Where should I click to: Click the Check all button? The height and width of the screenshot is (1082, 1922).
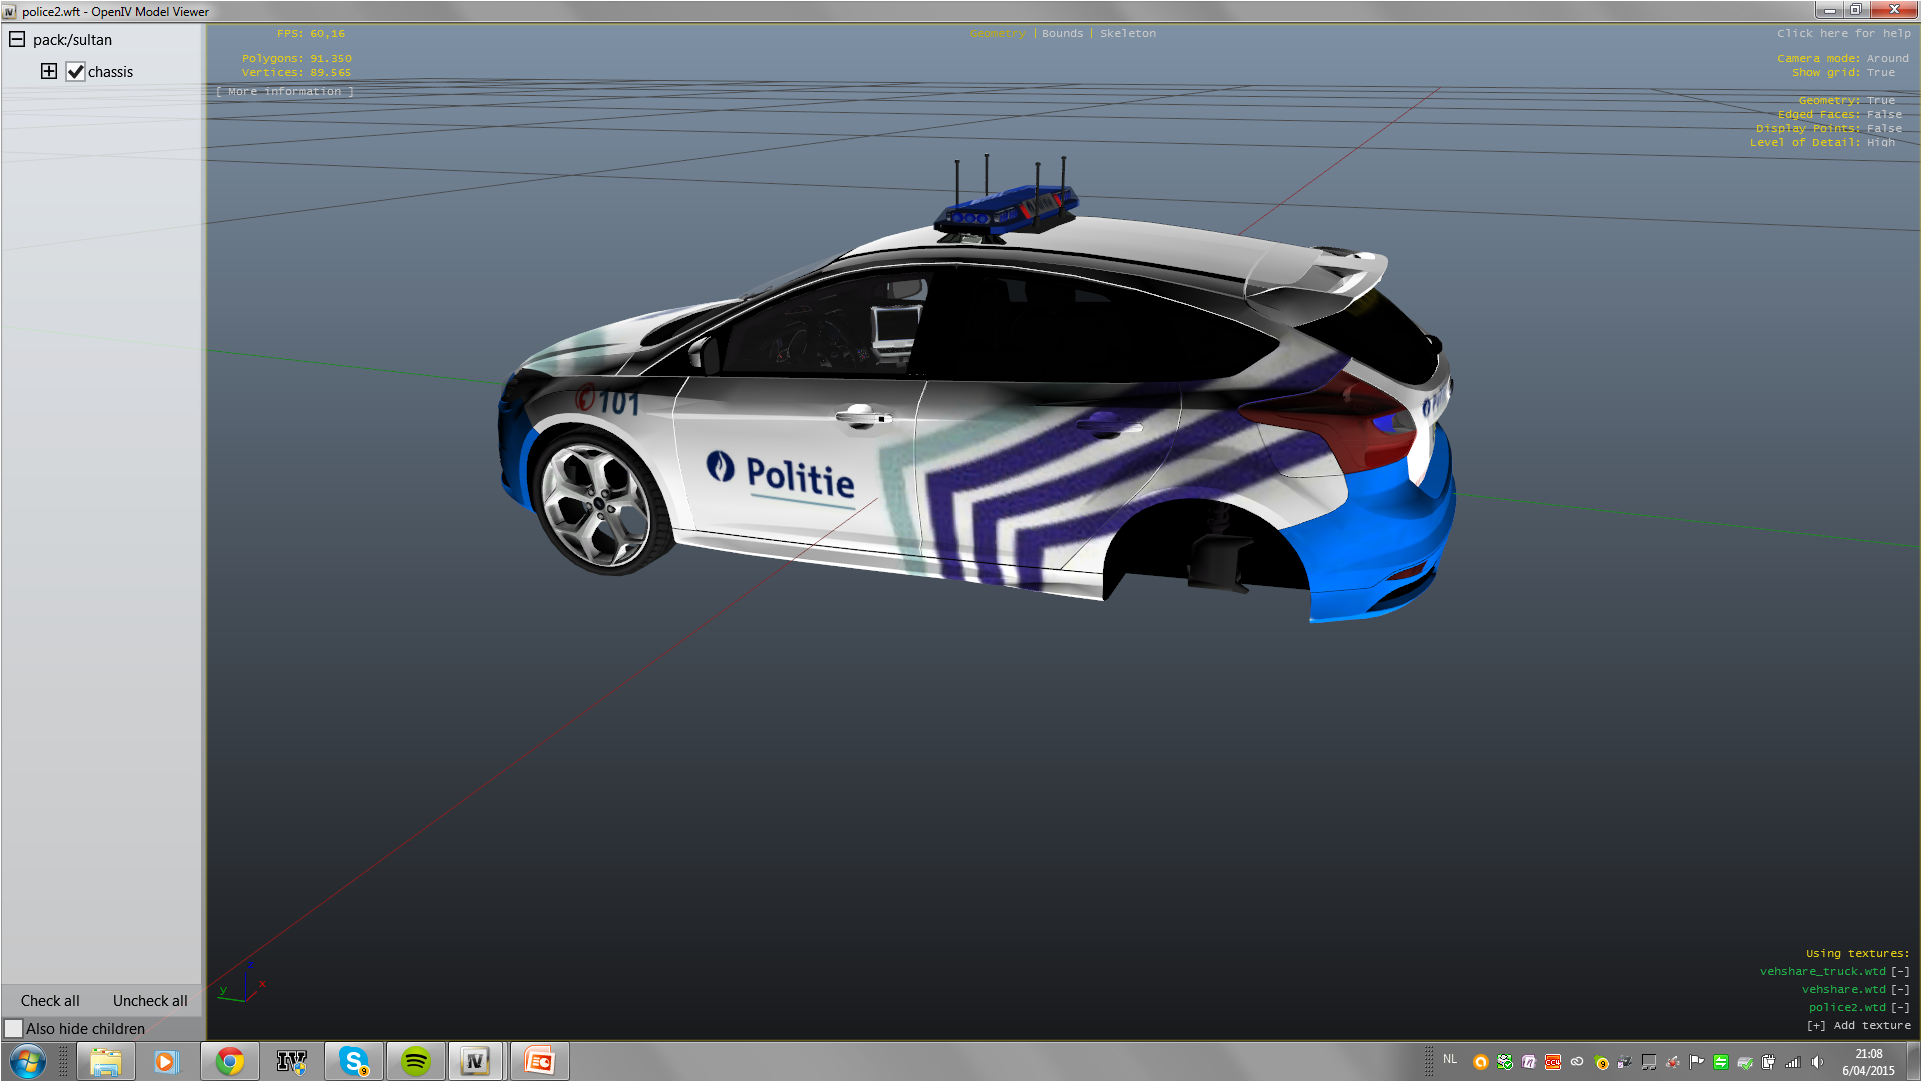[50, 1000]
